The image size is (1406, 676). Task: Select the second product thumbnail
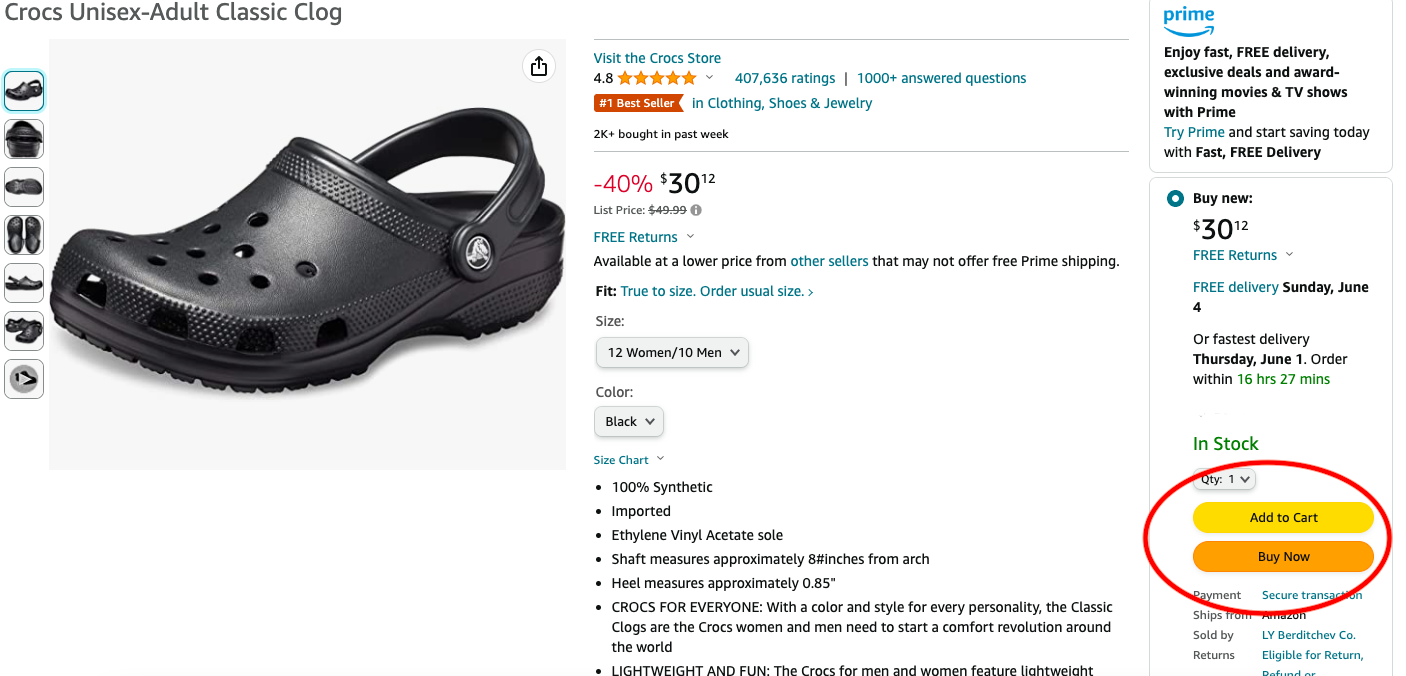[x=23, y=138]
